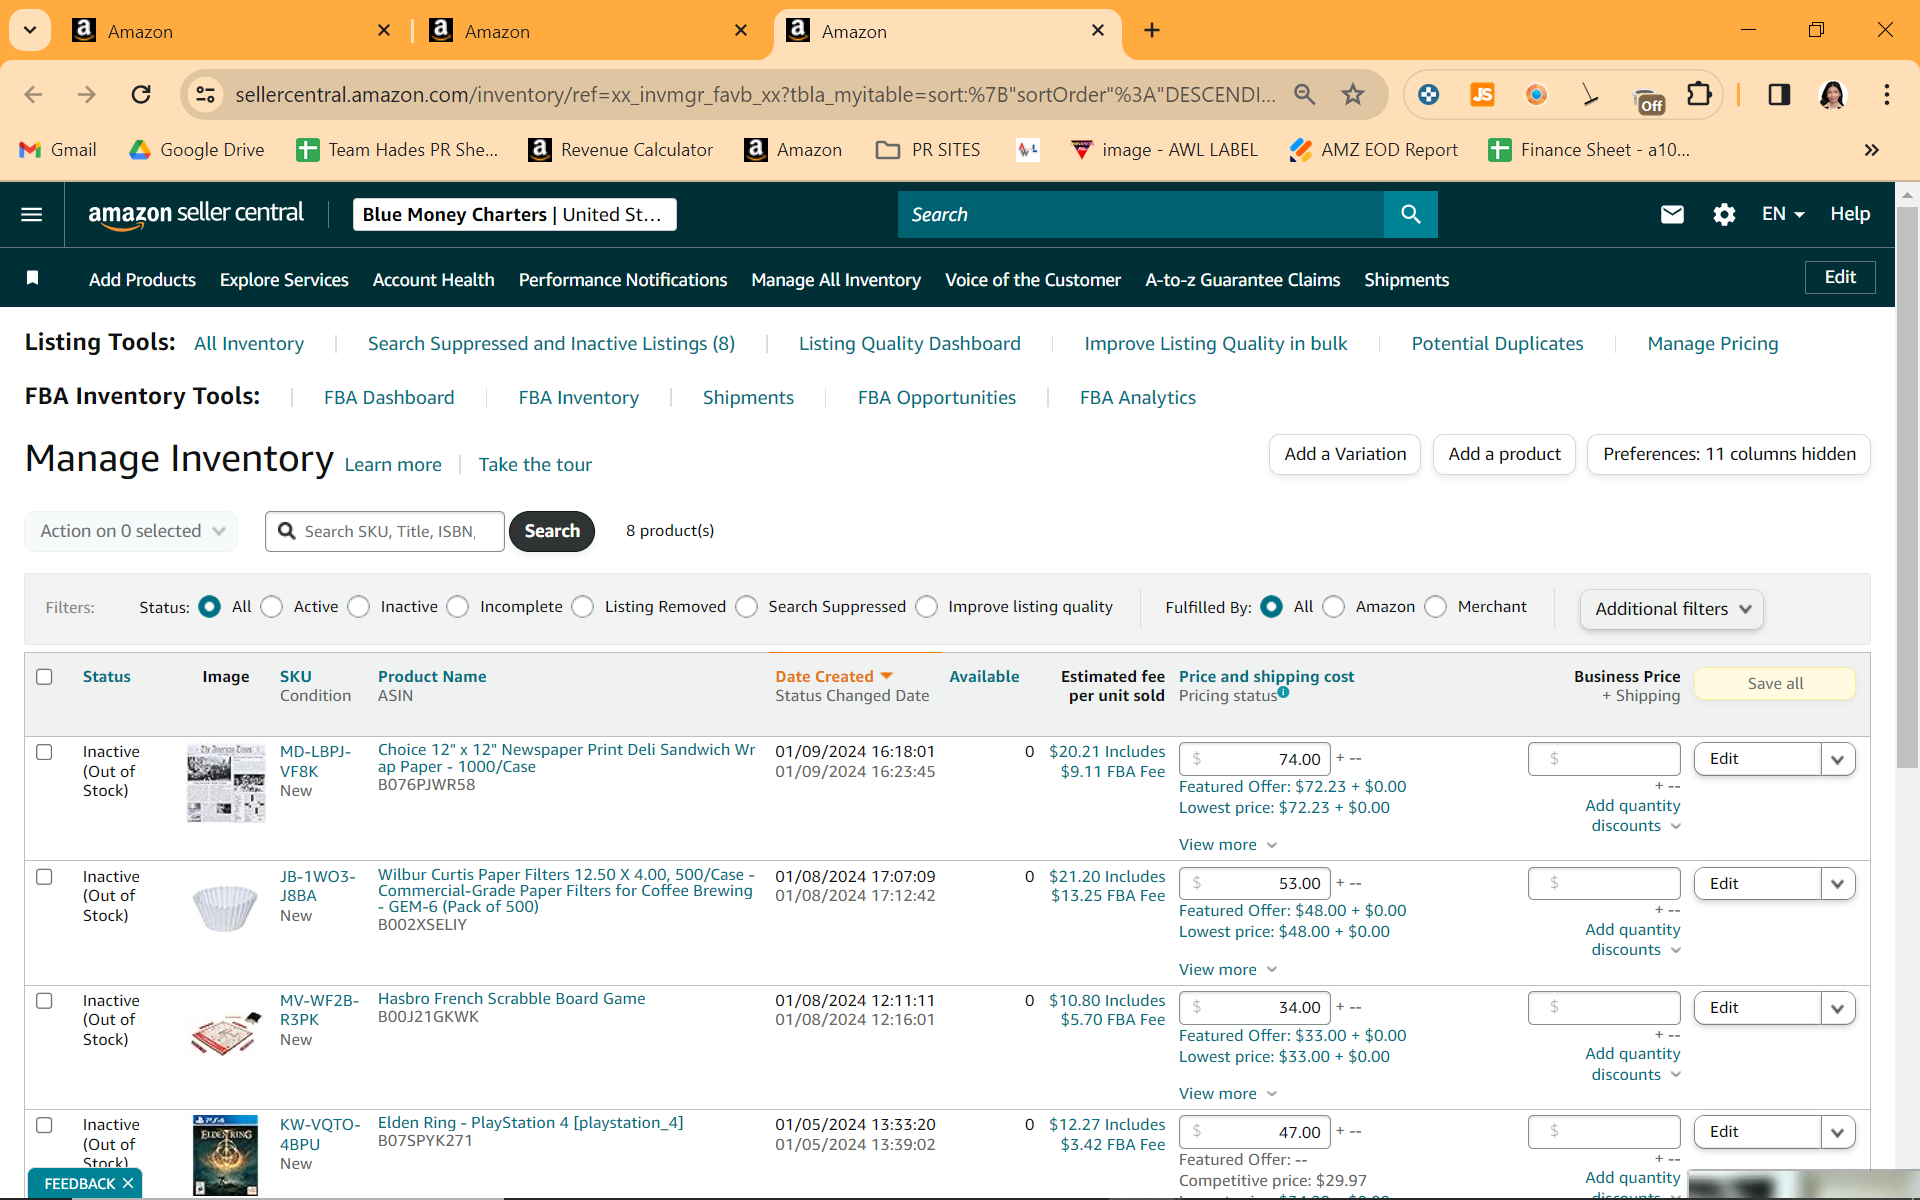Image resolution: width=1920 pixels, height=1200 pixels.
Task: Open the Take the tour link
Action: click(535, 465)
